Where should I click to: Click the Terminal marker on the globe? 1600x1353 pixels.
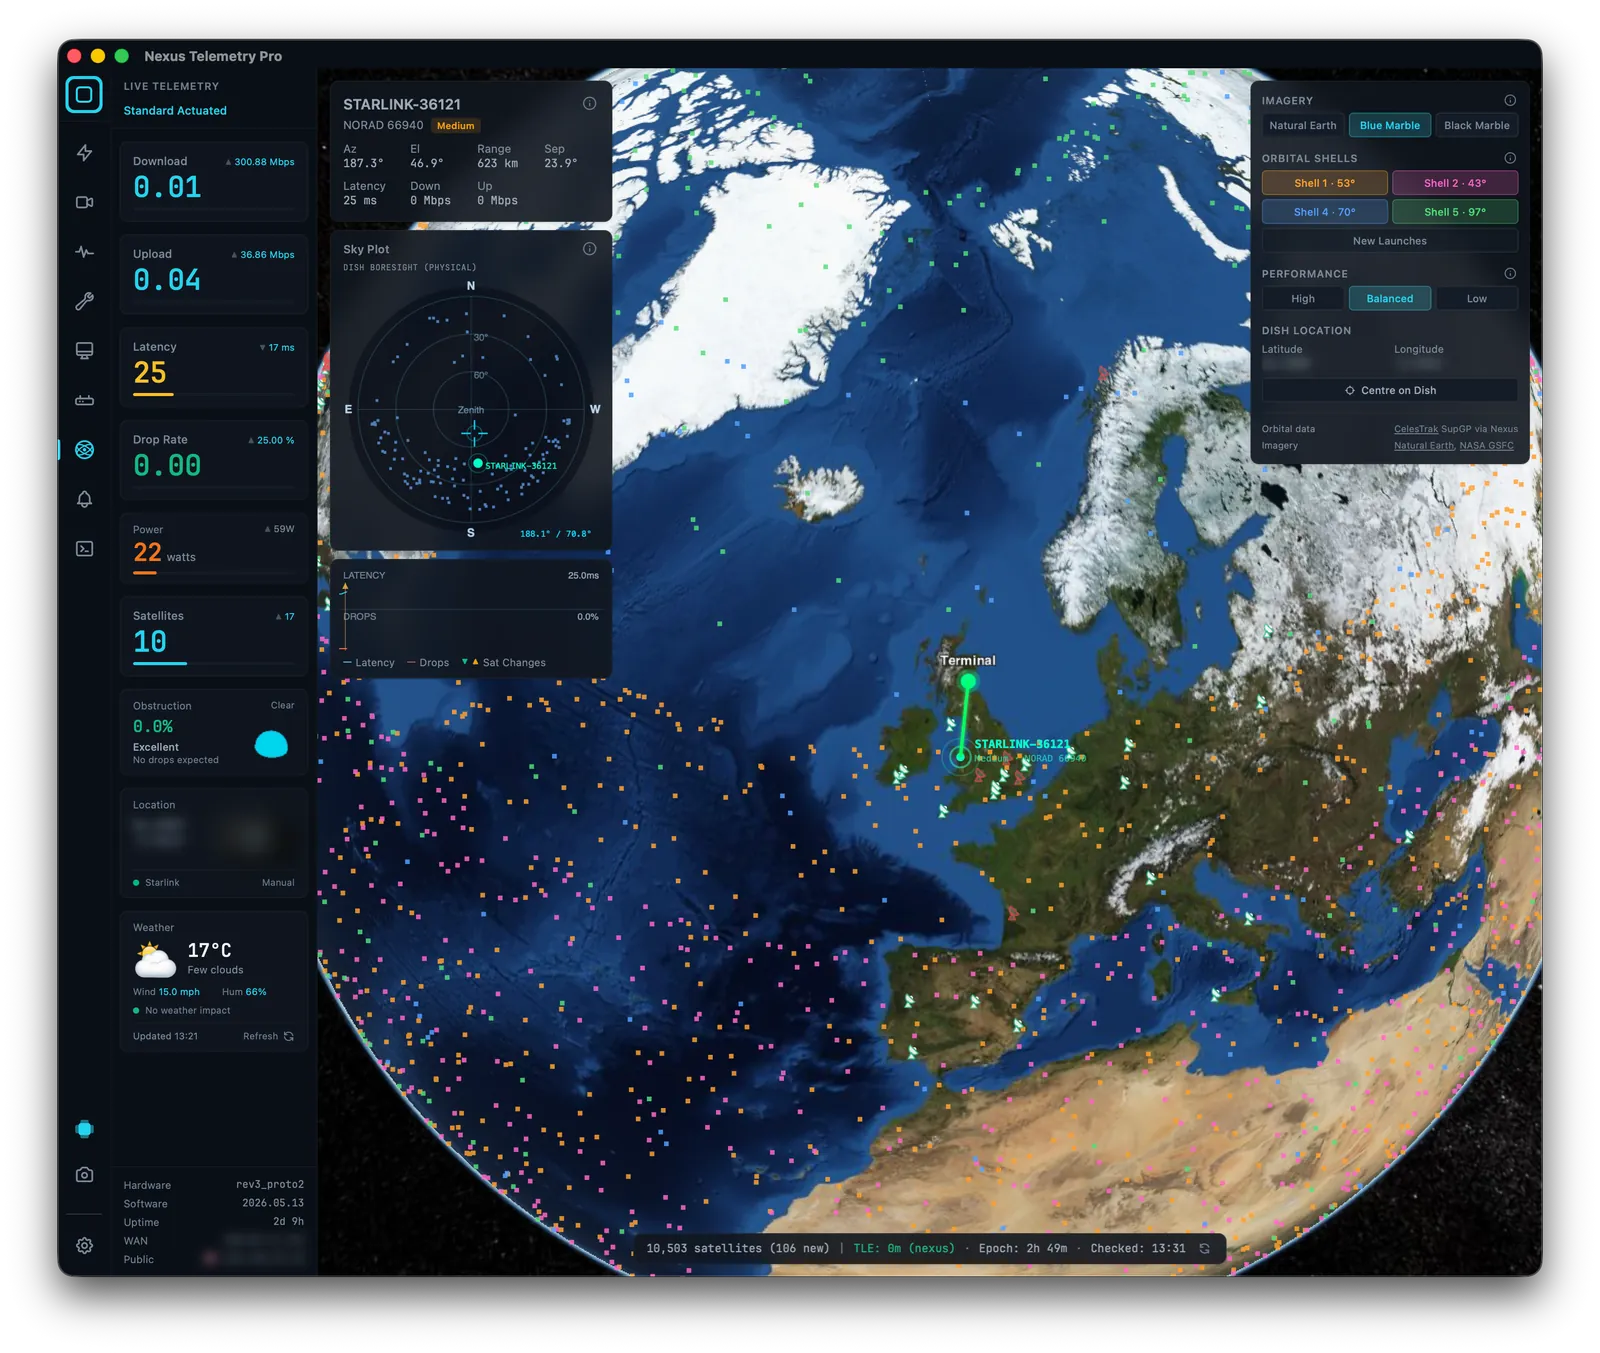968,681
